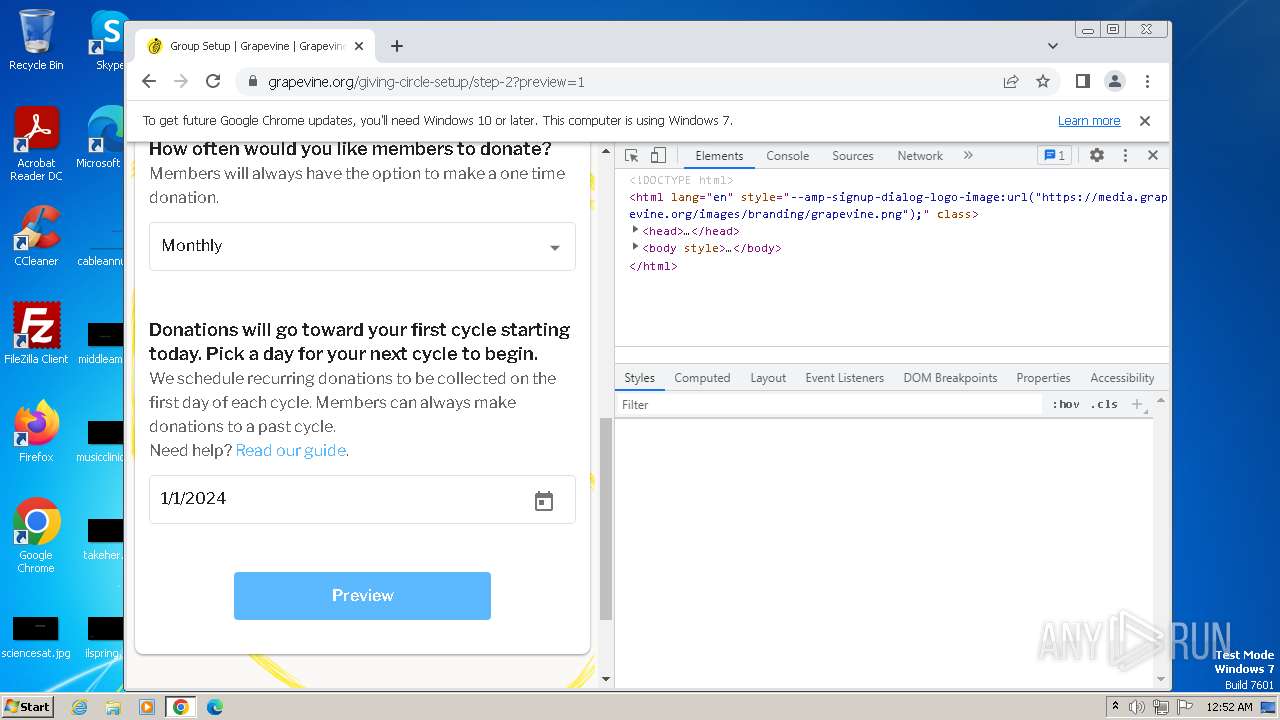Reload the Grapevine page
The height and width of the screenshot is (720, 1280).
[x=213, y=81]
